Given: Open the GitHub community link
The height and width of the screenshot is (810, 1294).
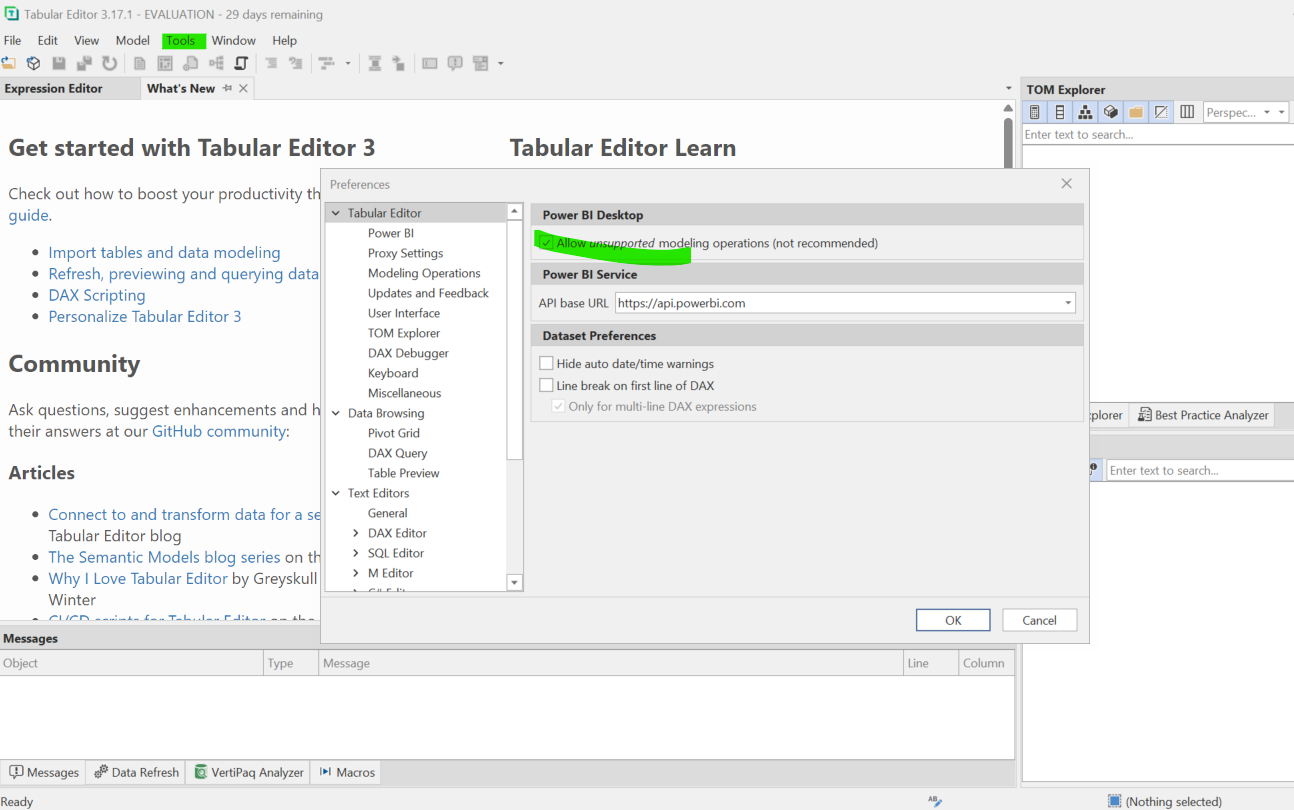Looking at the screenshot, I should (x=218, y=431).
